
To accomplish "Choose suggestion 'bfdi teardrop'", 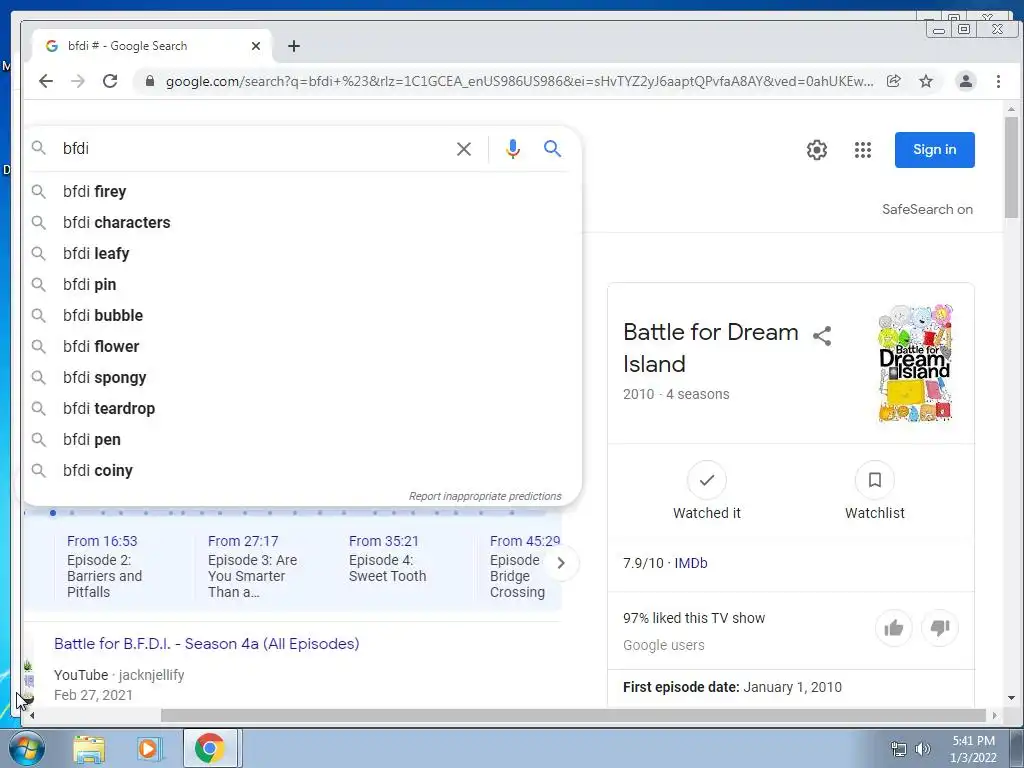I will tap(302, 409).
